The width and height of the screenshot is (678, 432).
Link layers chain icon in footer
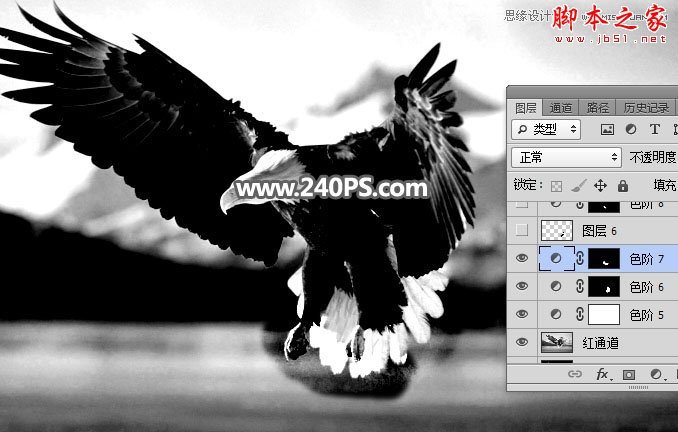point(575,374)
